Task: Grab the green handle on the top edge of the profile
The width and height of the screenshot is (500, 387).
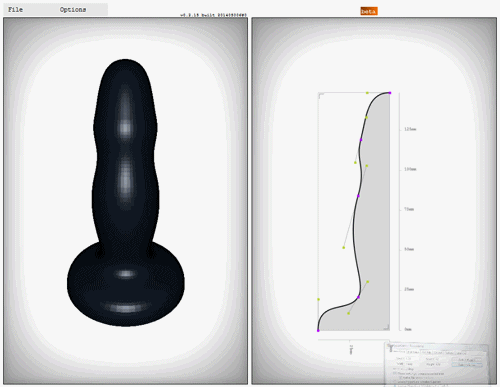Action: [x=367, y=93]
